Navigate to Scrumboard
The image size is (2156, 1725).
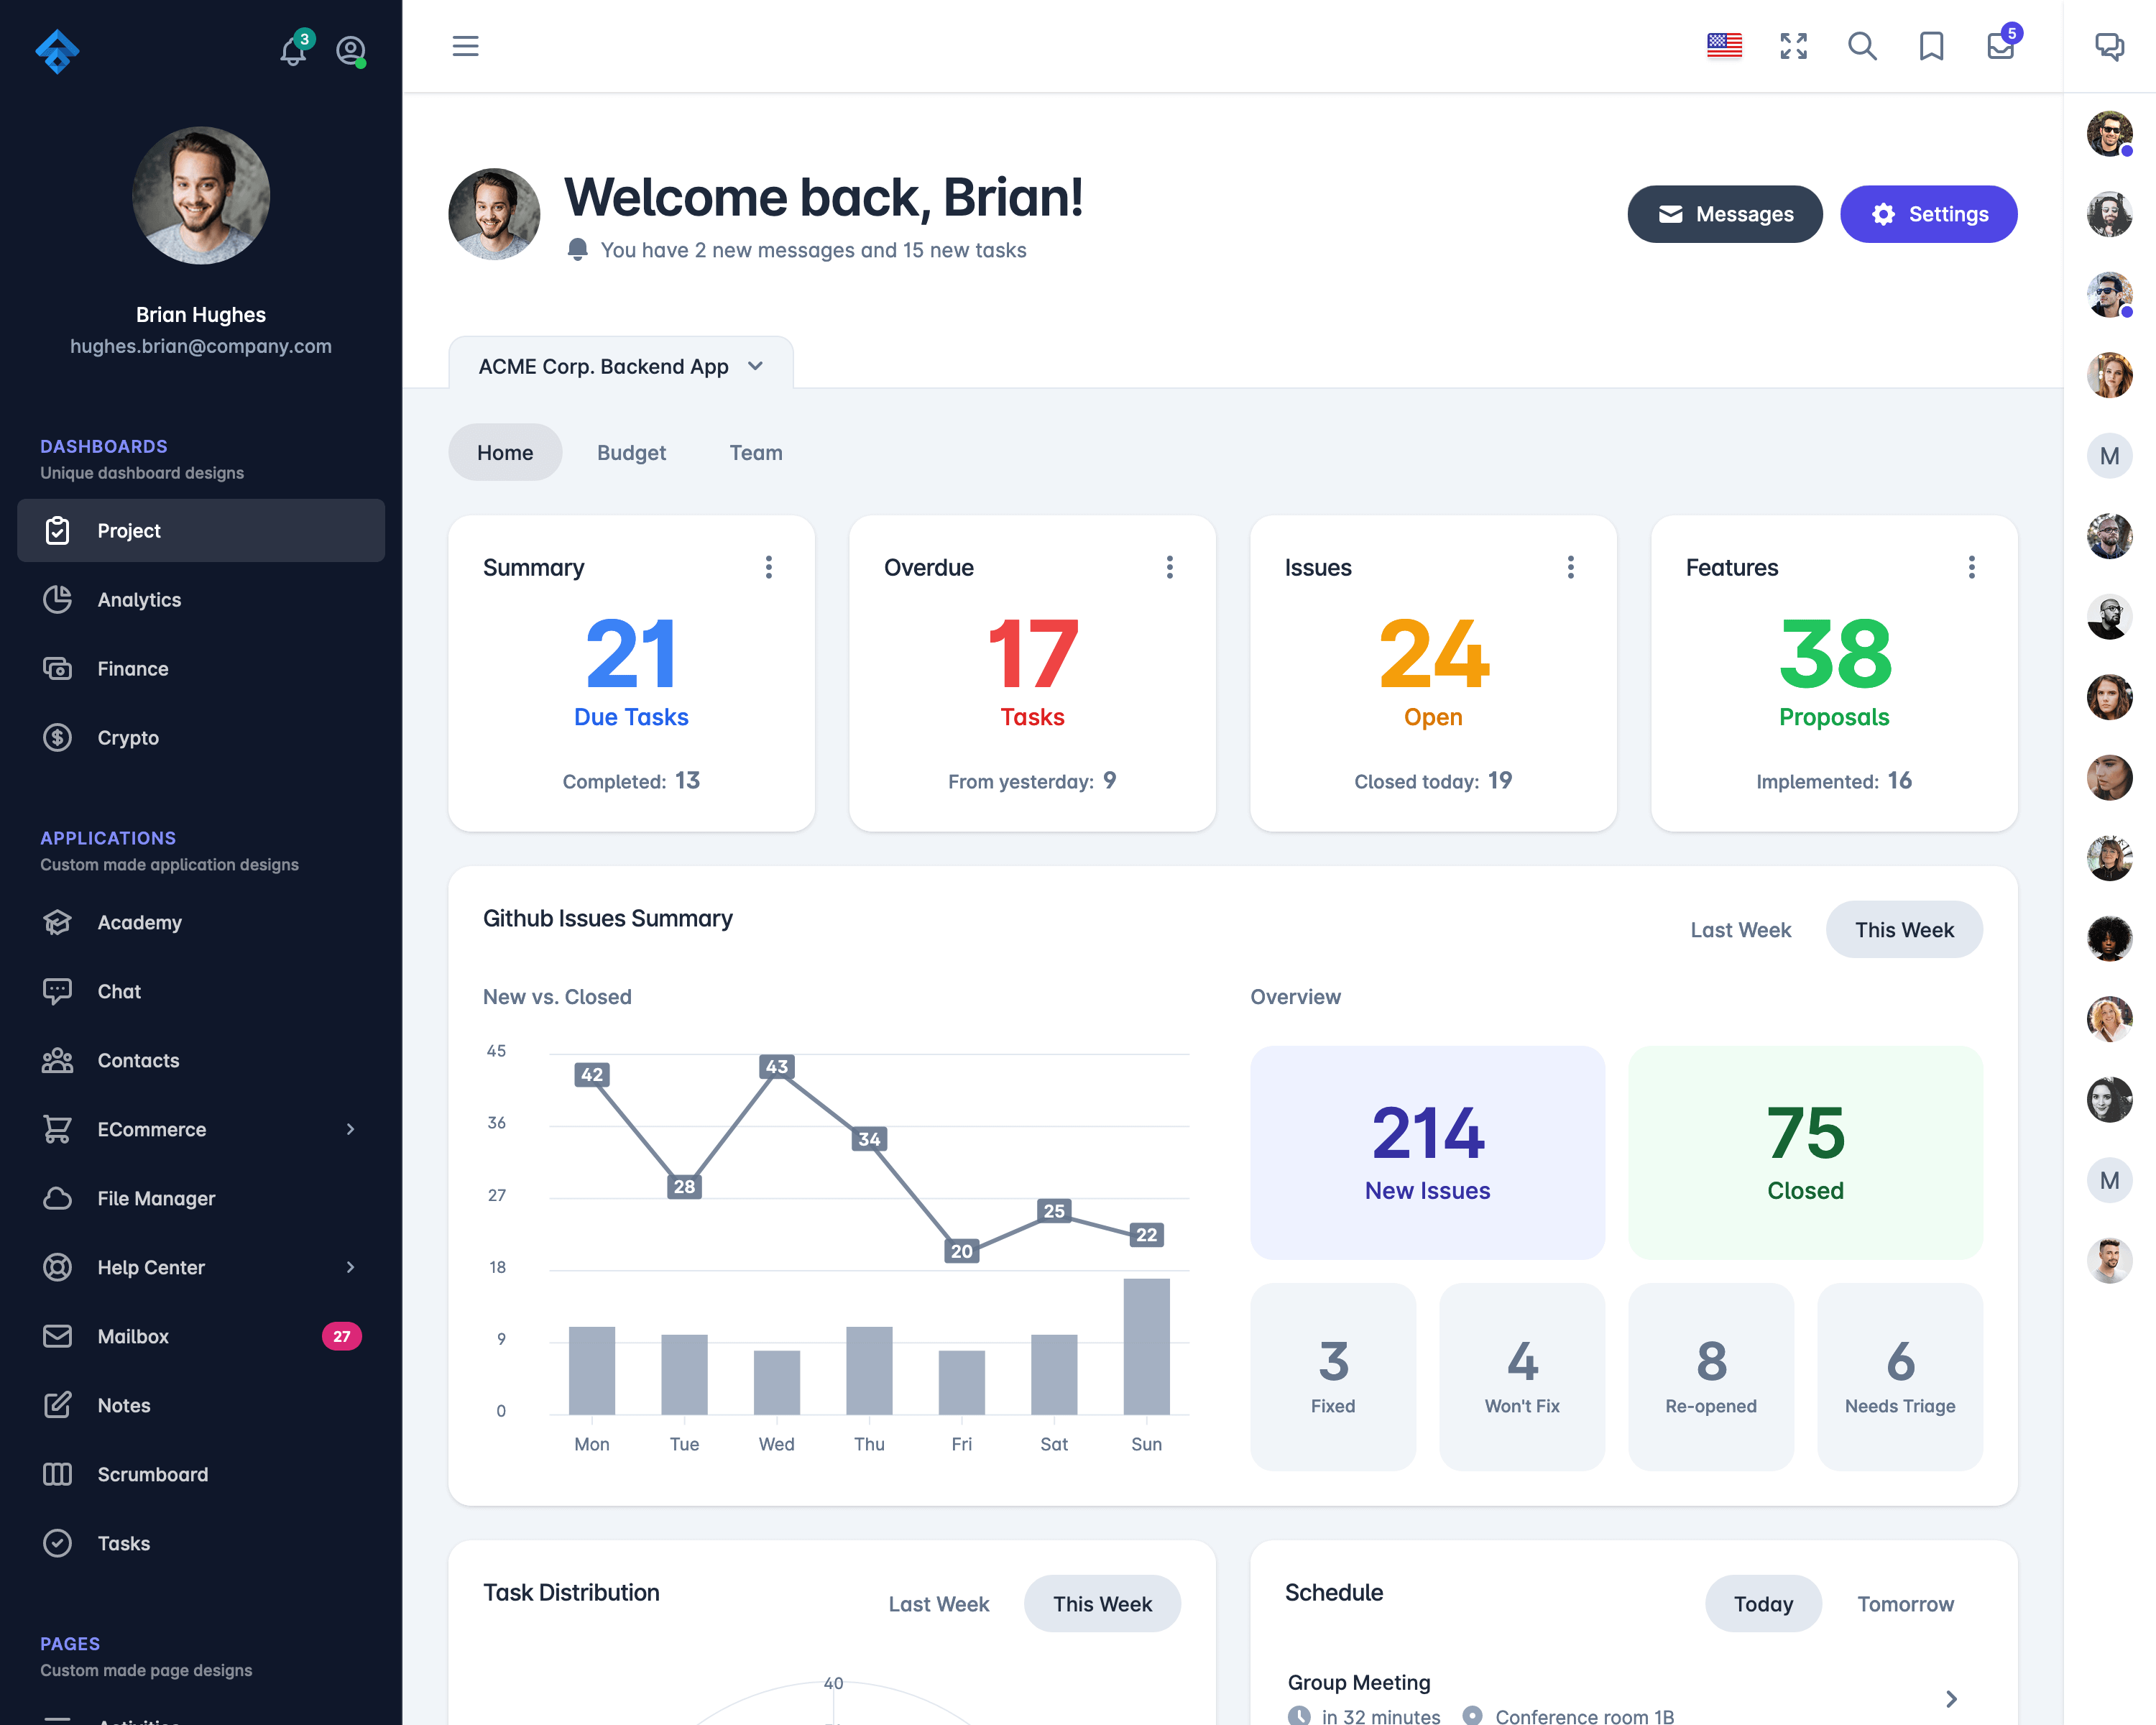click(153, 1473)
